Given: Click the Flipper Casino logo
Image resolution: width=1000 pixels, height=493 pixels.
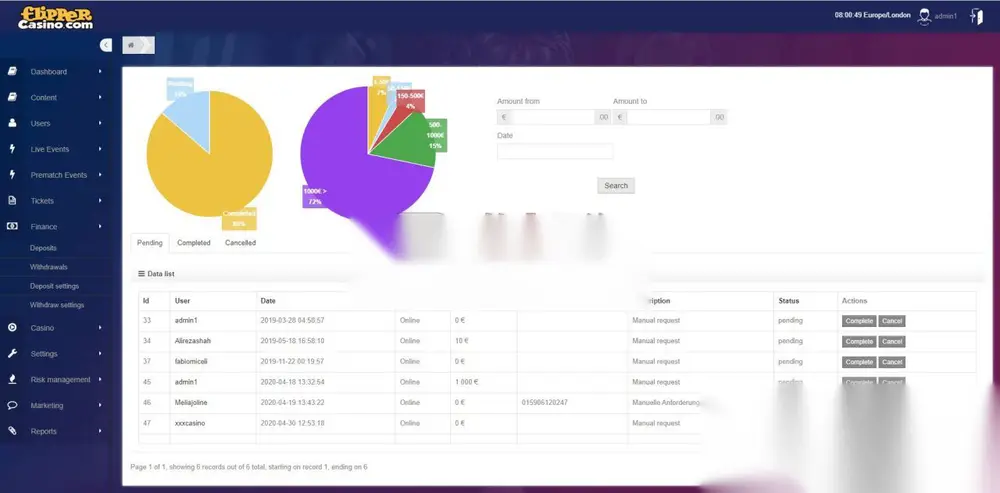Looking at the screenshot, I should [55, 17].
